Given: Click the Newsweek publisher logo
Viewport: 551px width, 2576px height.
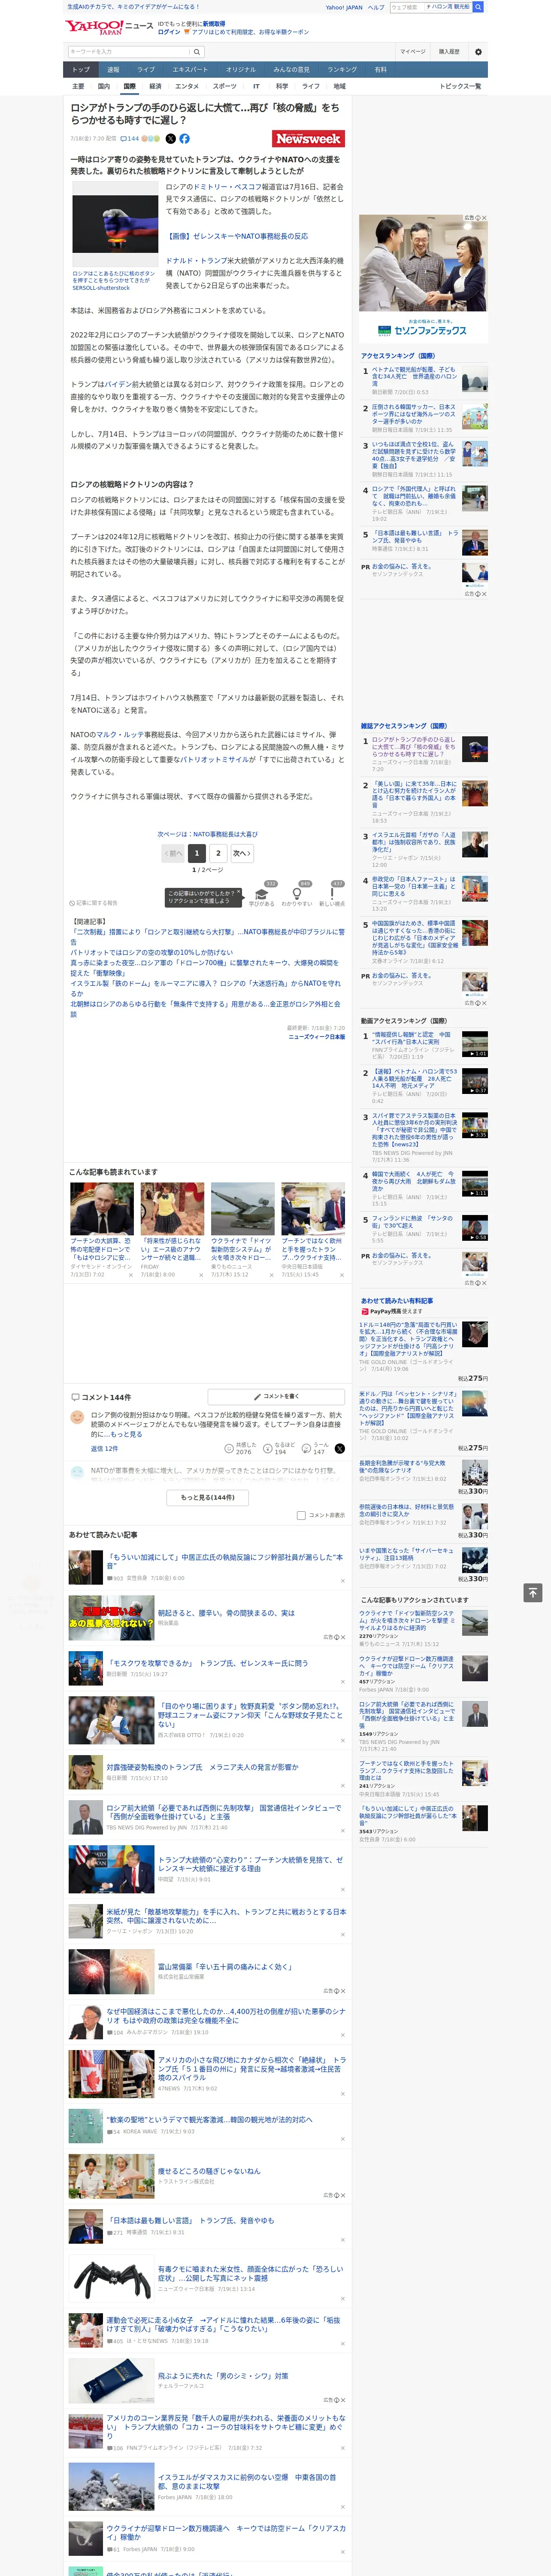Looking at the screenshot, I should pyautogui.click(x=308, y=139).
